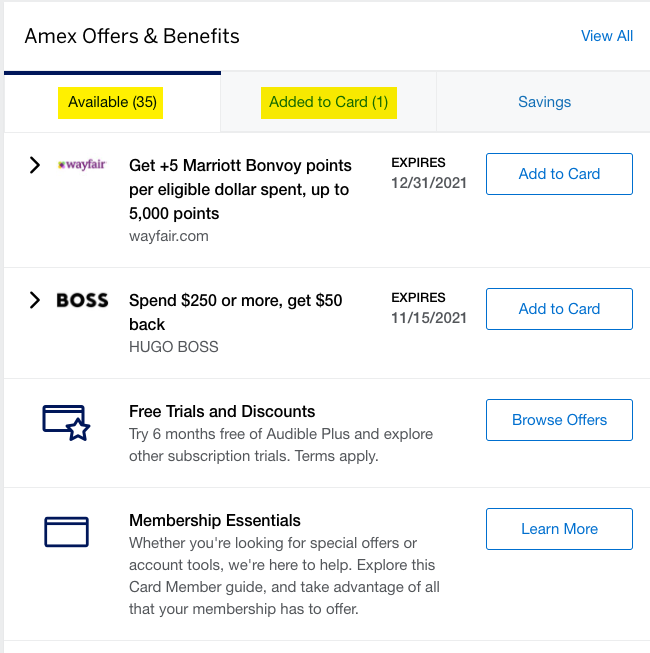
Task: Click the Membership Essentials heading
Action: [x=215, y=521]
